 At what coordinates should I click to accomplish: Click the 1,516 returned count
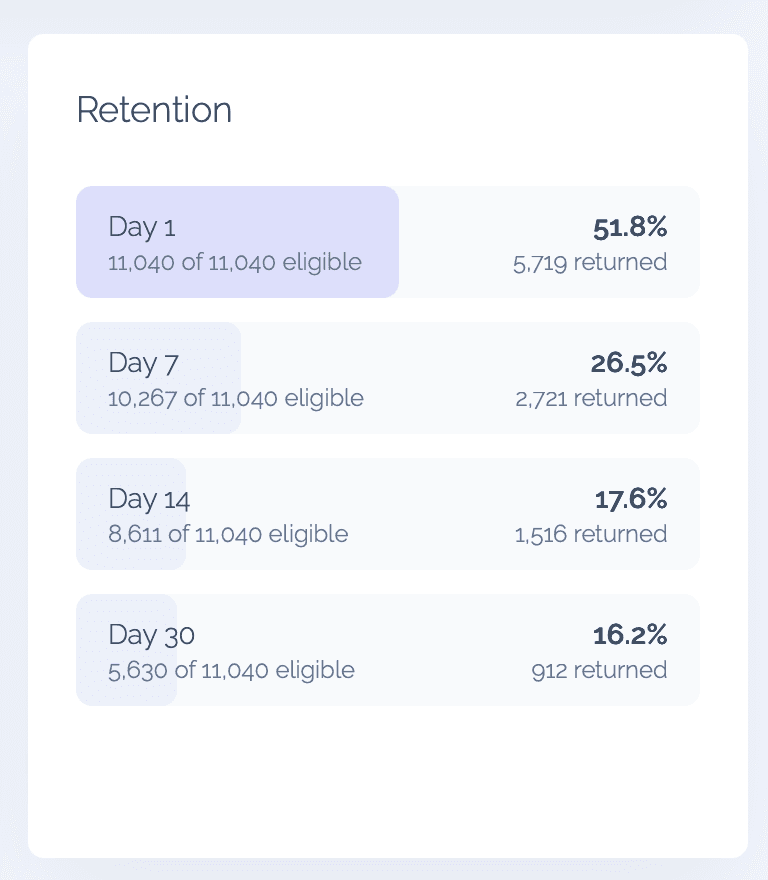(591, 534)
